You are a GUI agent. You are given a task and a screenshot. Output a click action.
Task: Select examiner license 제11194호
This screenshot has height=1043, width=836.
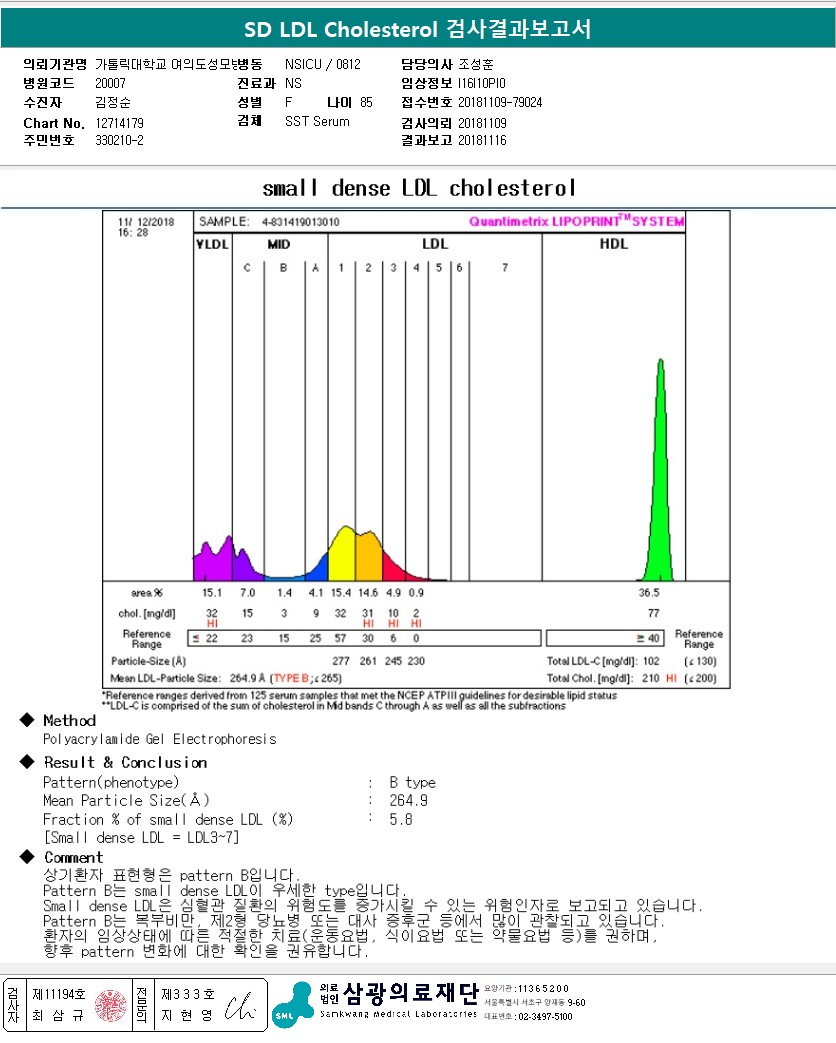tap(59, 994)
